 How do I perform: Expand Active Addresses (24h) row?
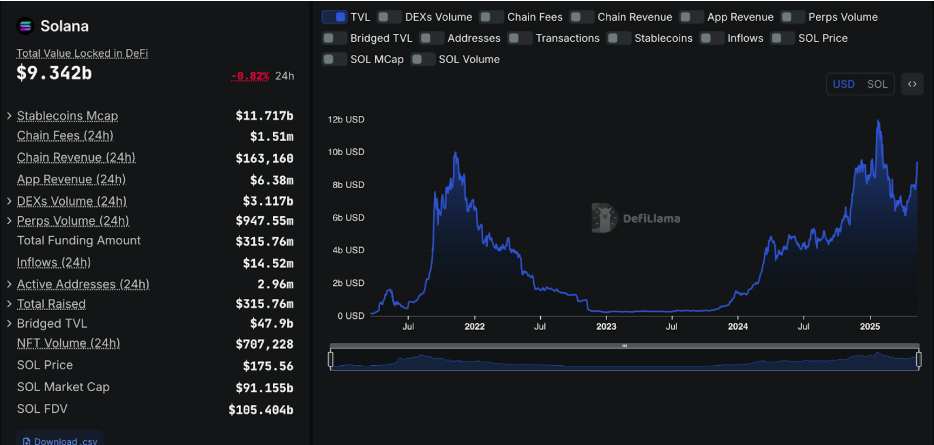point(9,284)
